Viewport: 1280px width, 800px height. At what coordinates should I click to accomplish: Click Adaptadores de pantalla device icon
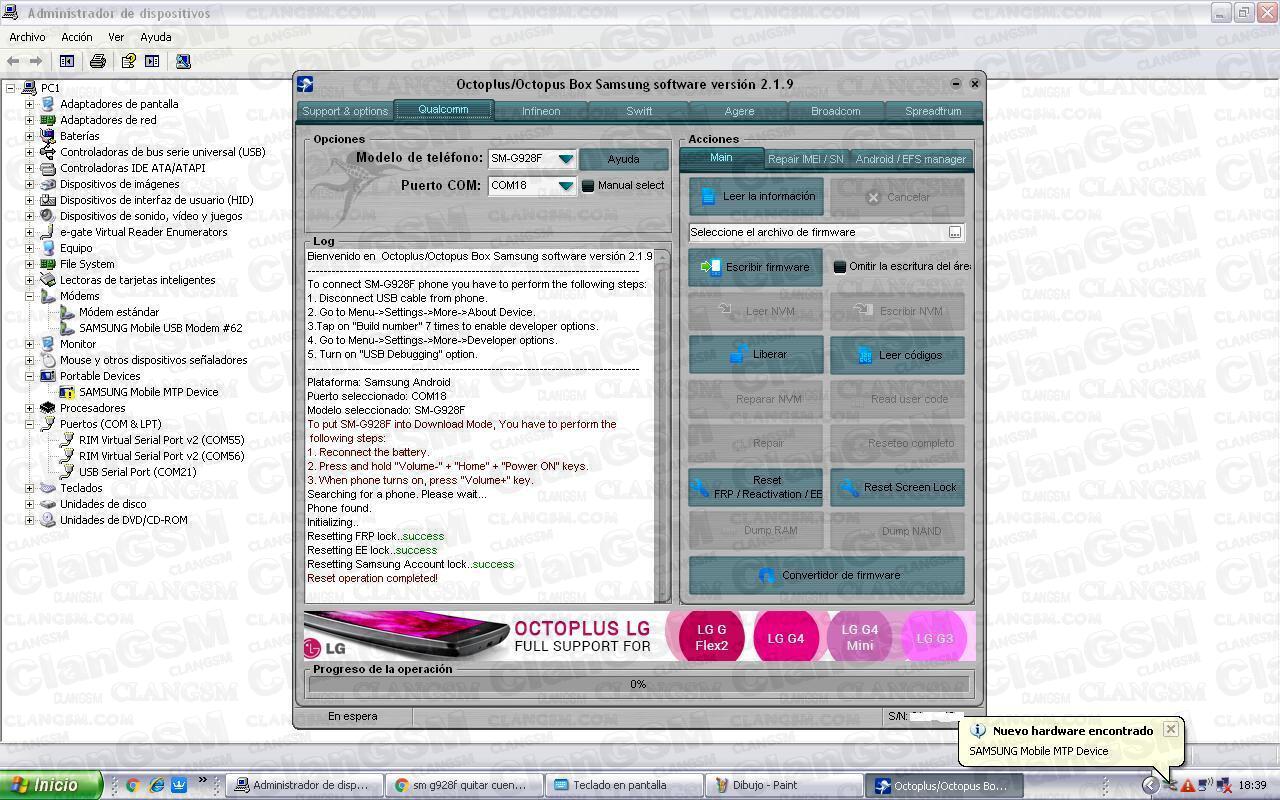(x=47, y=104)
